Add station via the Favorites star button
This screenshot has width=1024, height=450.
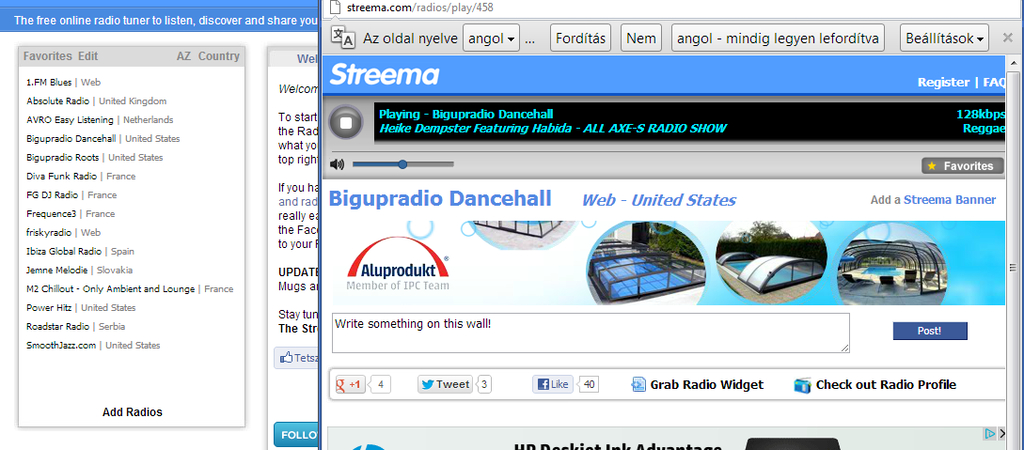pos(961,166)
